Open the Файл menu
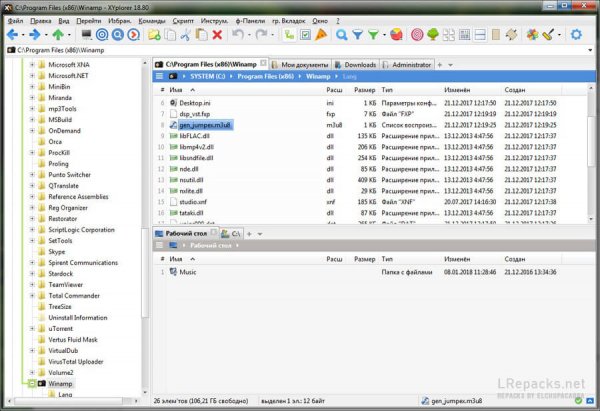600x411 pixels. coord(15,21)
